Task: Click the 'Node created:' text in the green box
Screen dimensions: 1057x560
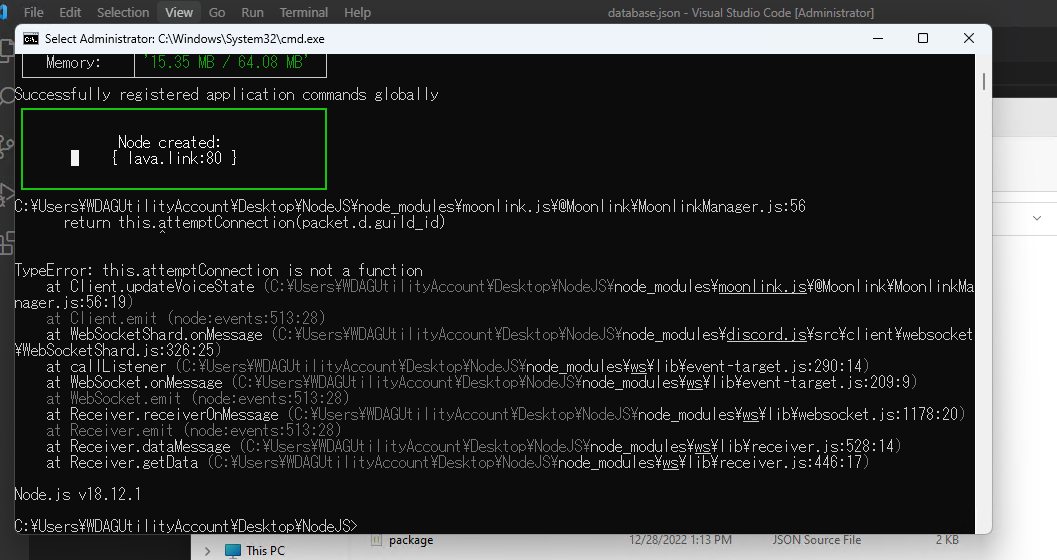Action: point(169,142)
